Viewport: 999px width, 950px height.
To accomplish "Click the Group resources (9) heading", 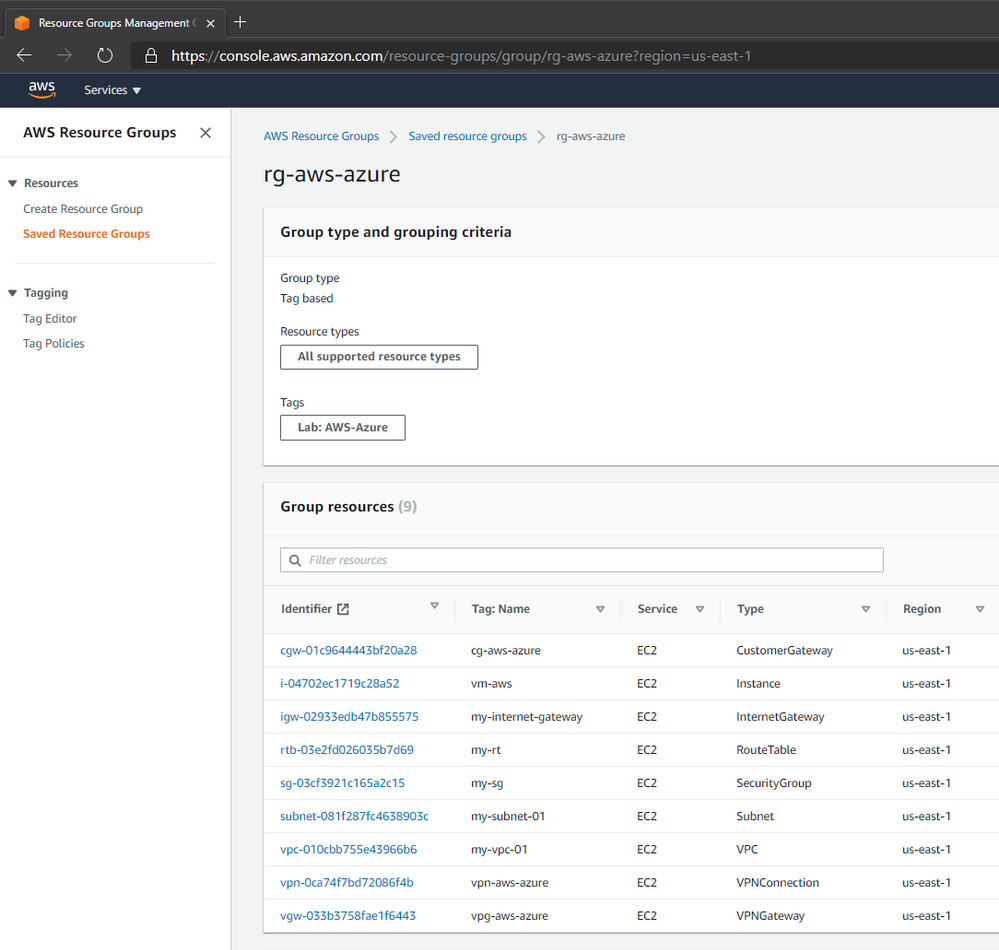I will click(x=349, y=507).
